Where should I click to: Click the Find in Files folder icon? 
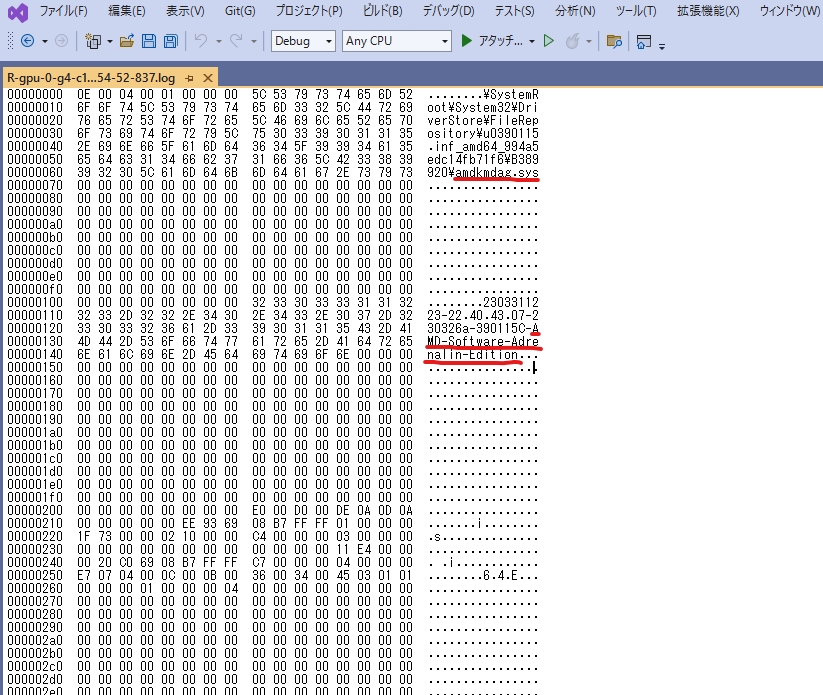(614, 41)
